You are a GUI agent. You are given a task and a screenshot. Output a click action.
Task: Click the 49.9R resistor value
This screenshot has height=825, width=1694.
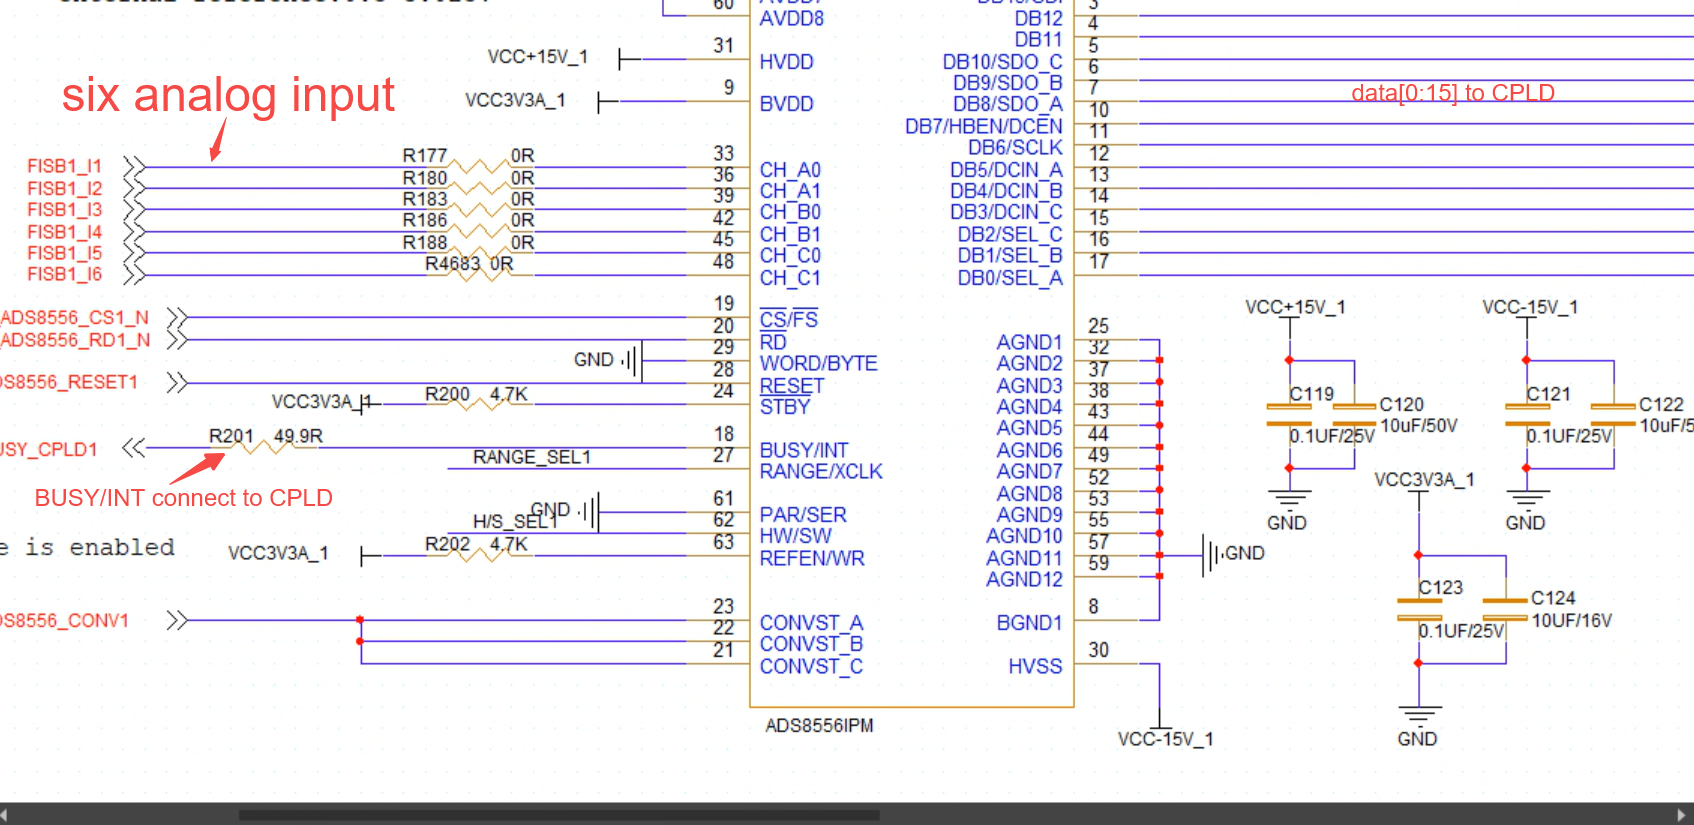click(298, 436)
